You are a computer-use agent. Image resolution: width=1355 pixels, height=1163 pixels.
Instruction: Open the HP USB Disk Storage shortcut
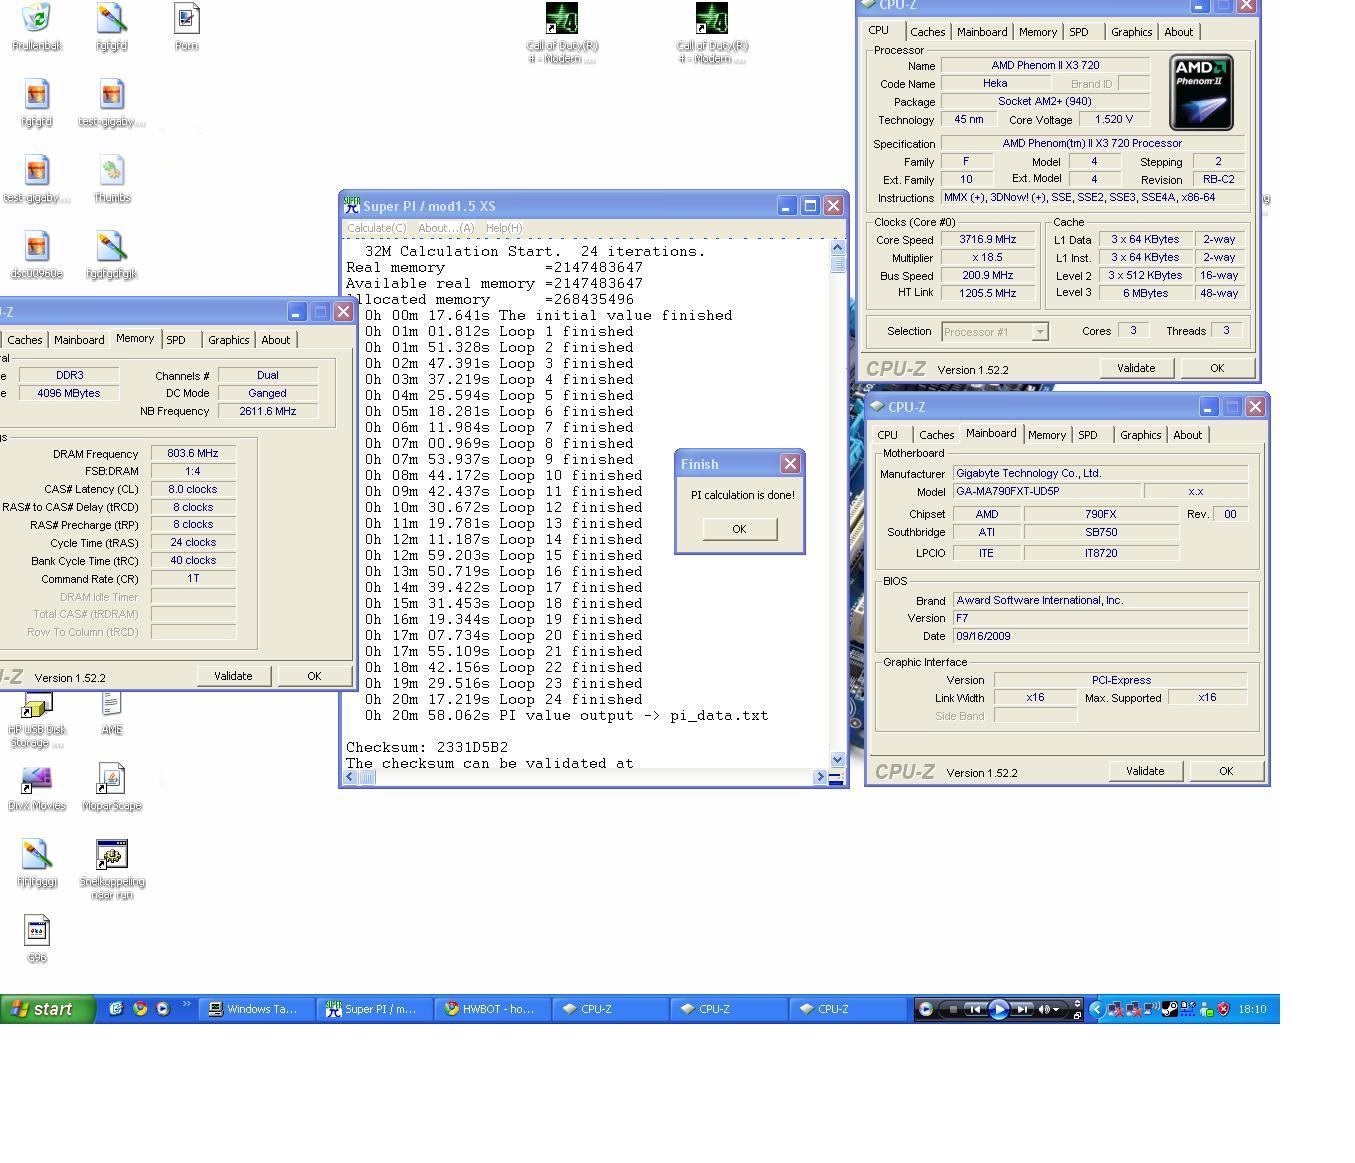[x=36, y=705]
